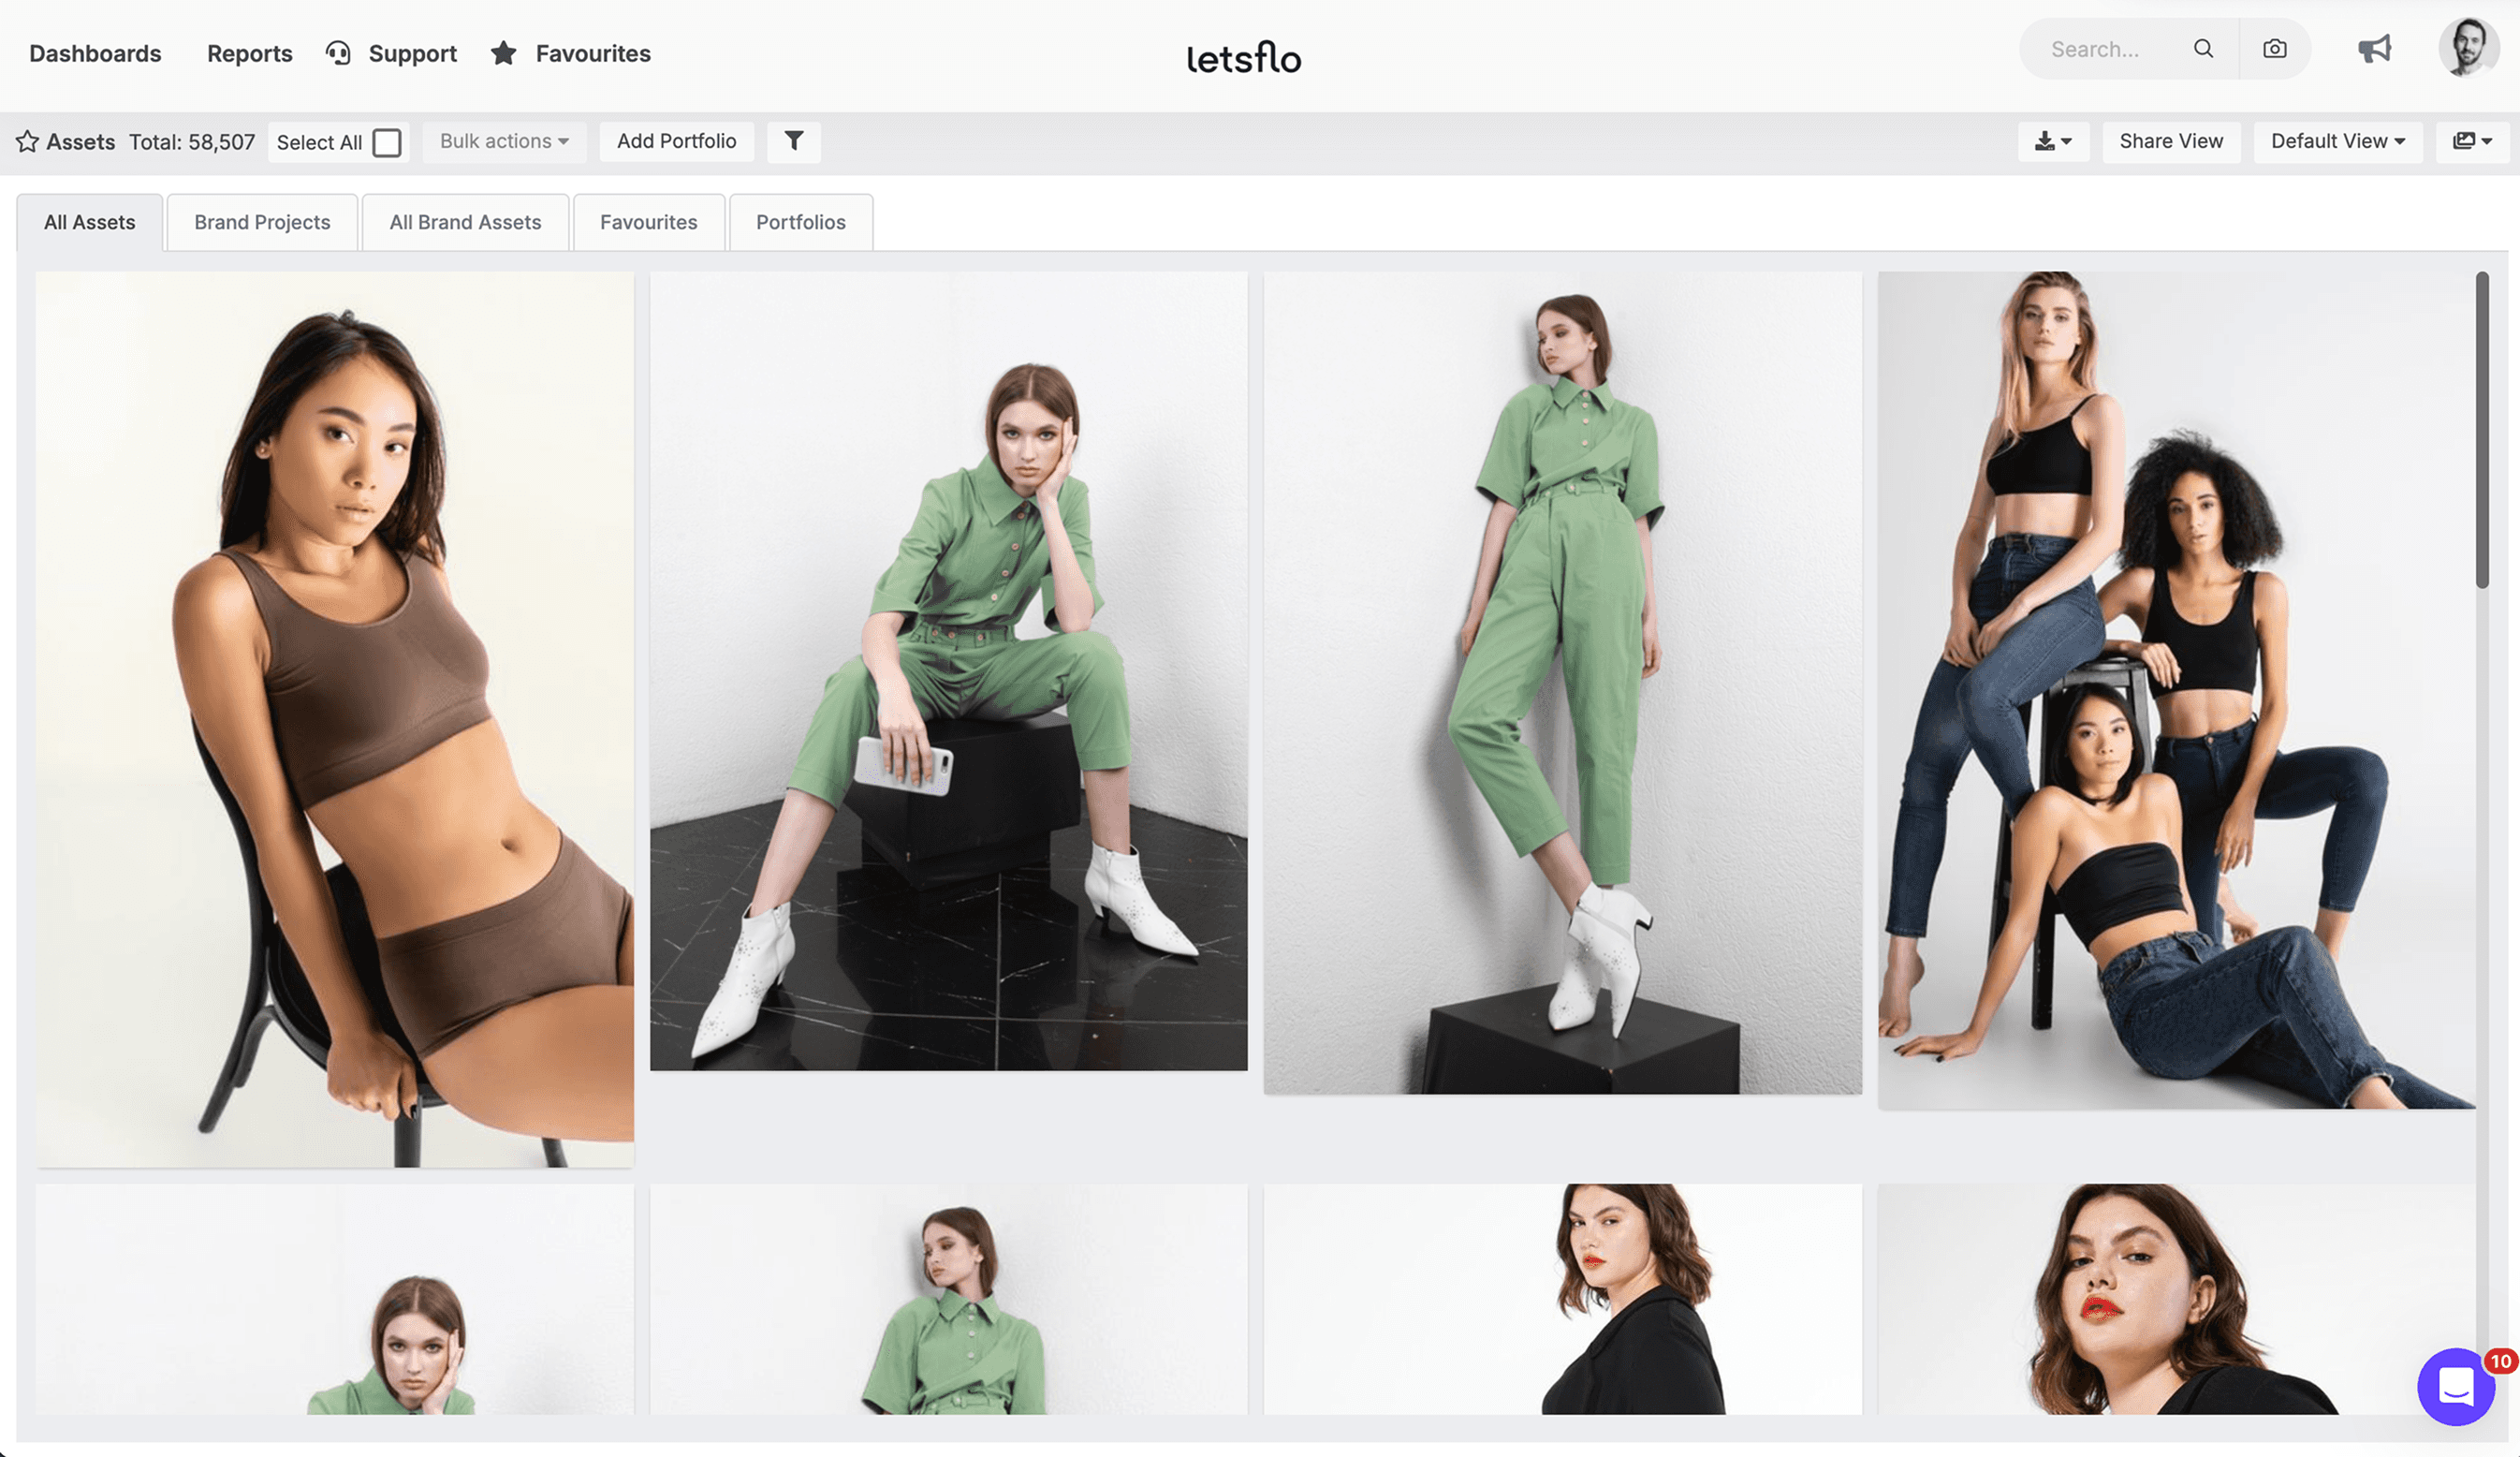Switch to the Brand Projects tab
Image resolution: width=2520 pixels, height=1457 pixels.
tap(262, 222)
